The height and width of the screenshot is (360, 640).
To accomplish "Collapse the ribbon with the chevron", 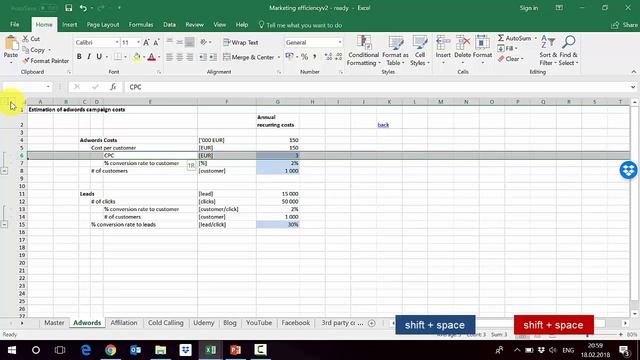I will click(633, 72).
